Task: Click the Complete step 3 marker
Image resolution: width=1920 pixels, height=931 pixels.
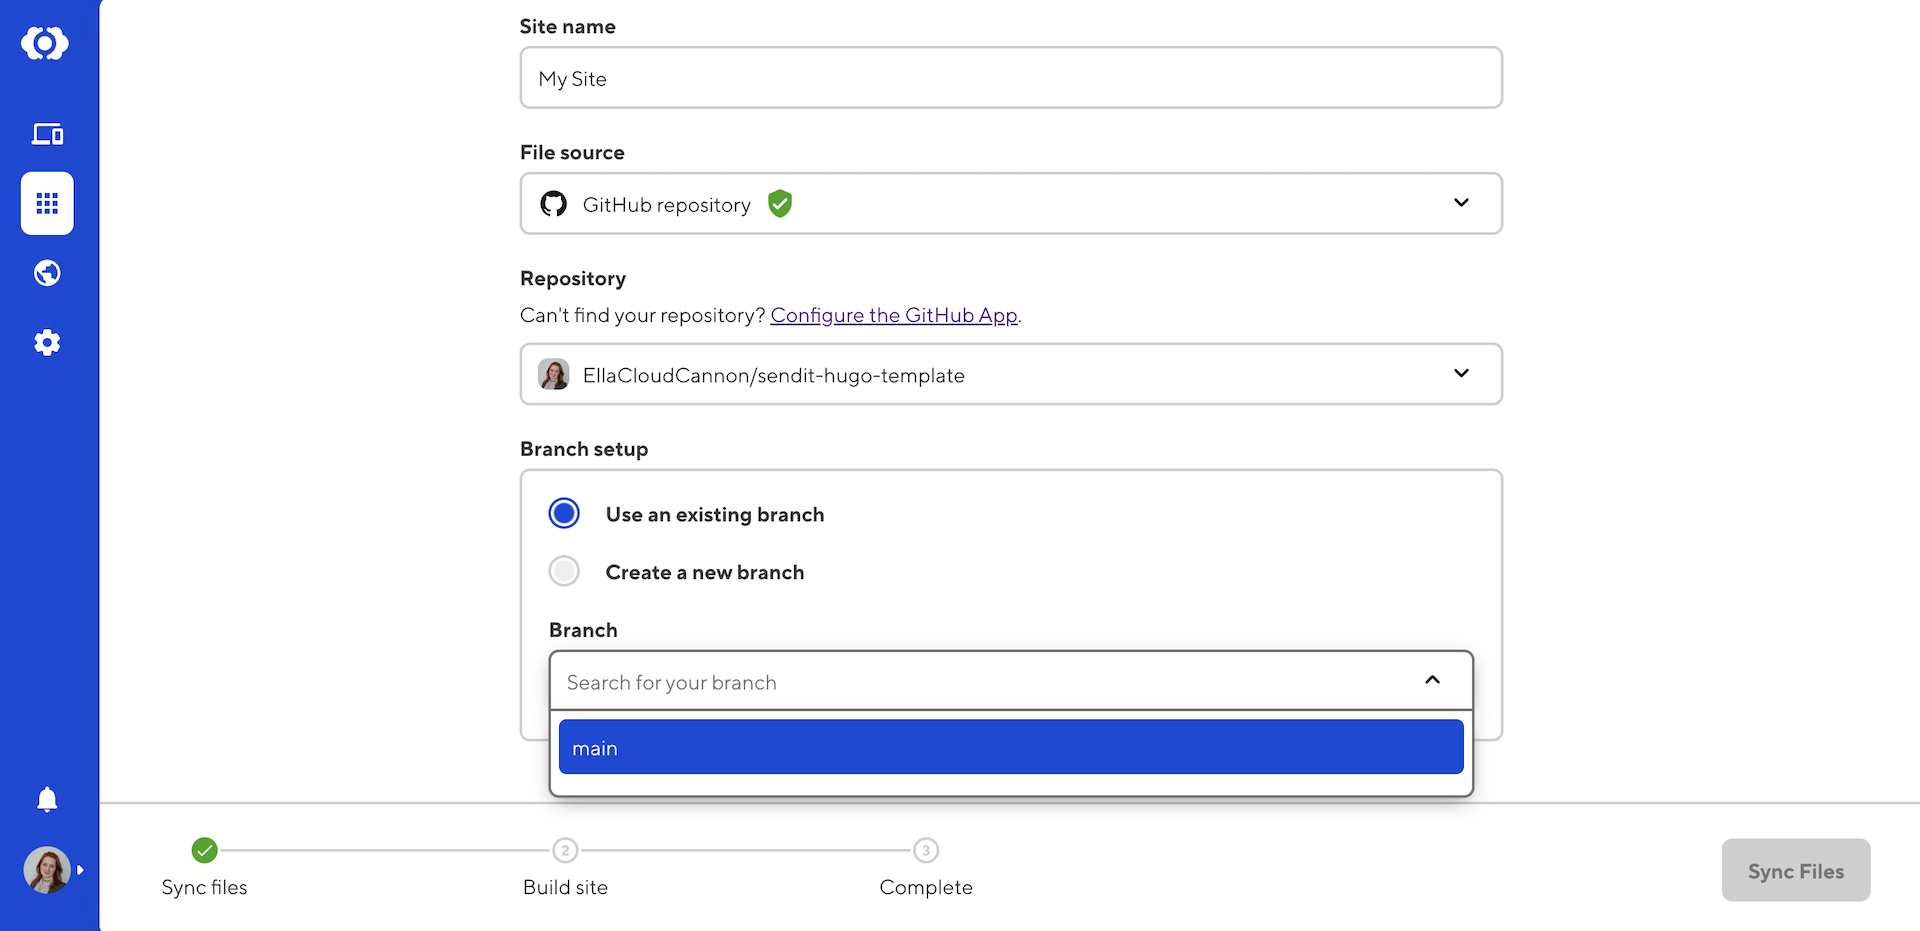Action: click(926, 851)
